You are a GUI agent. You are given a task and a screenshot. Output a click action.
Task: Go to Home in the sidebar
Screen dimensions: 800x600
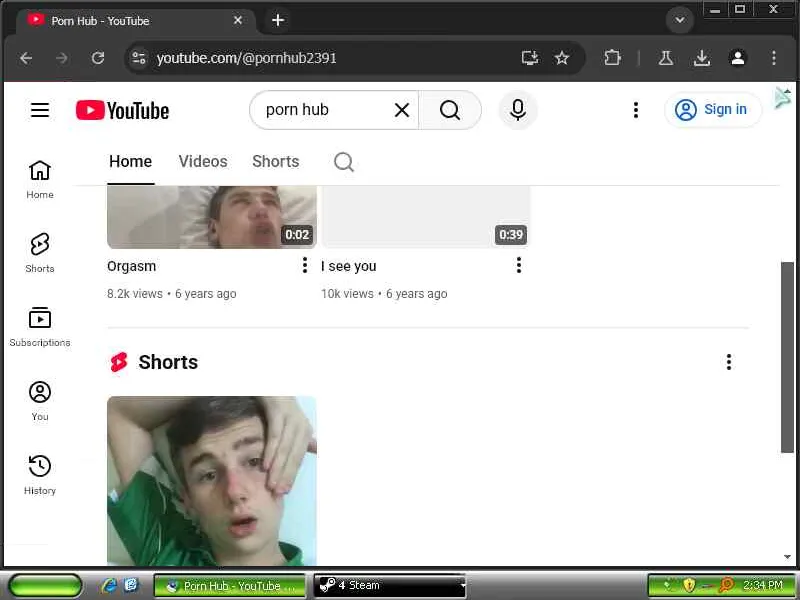point(40,180)
